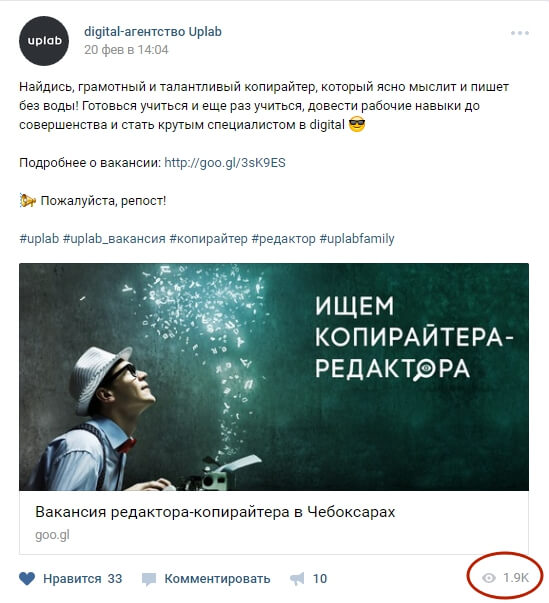Click the eye views icon

coord(489,578)
